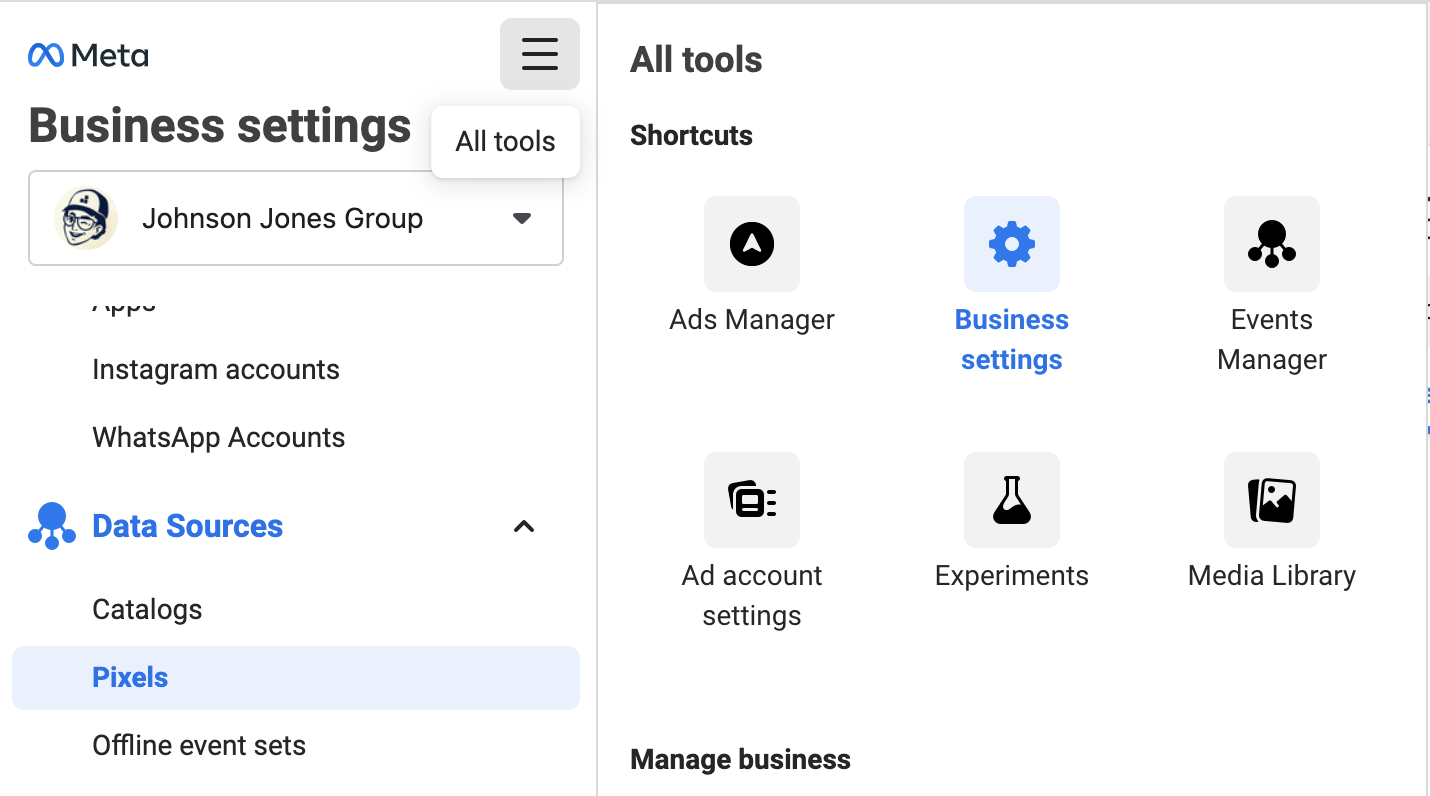Open Offline event sets
The width and height of the screenshot is (1430, 796).
(x=199, y=746)
